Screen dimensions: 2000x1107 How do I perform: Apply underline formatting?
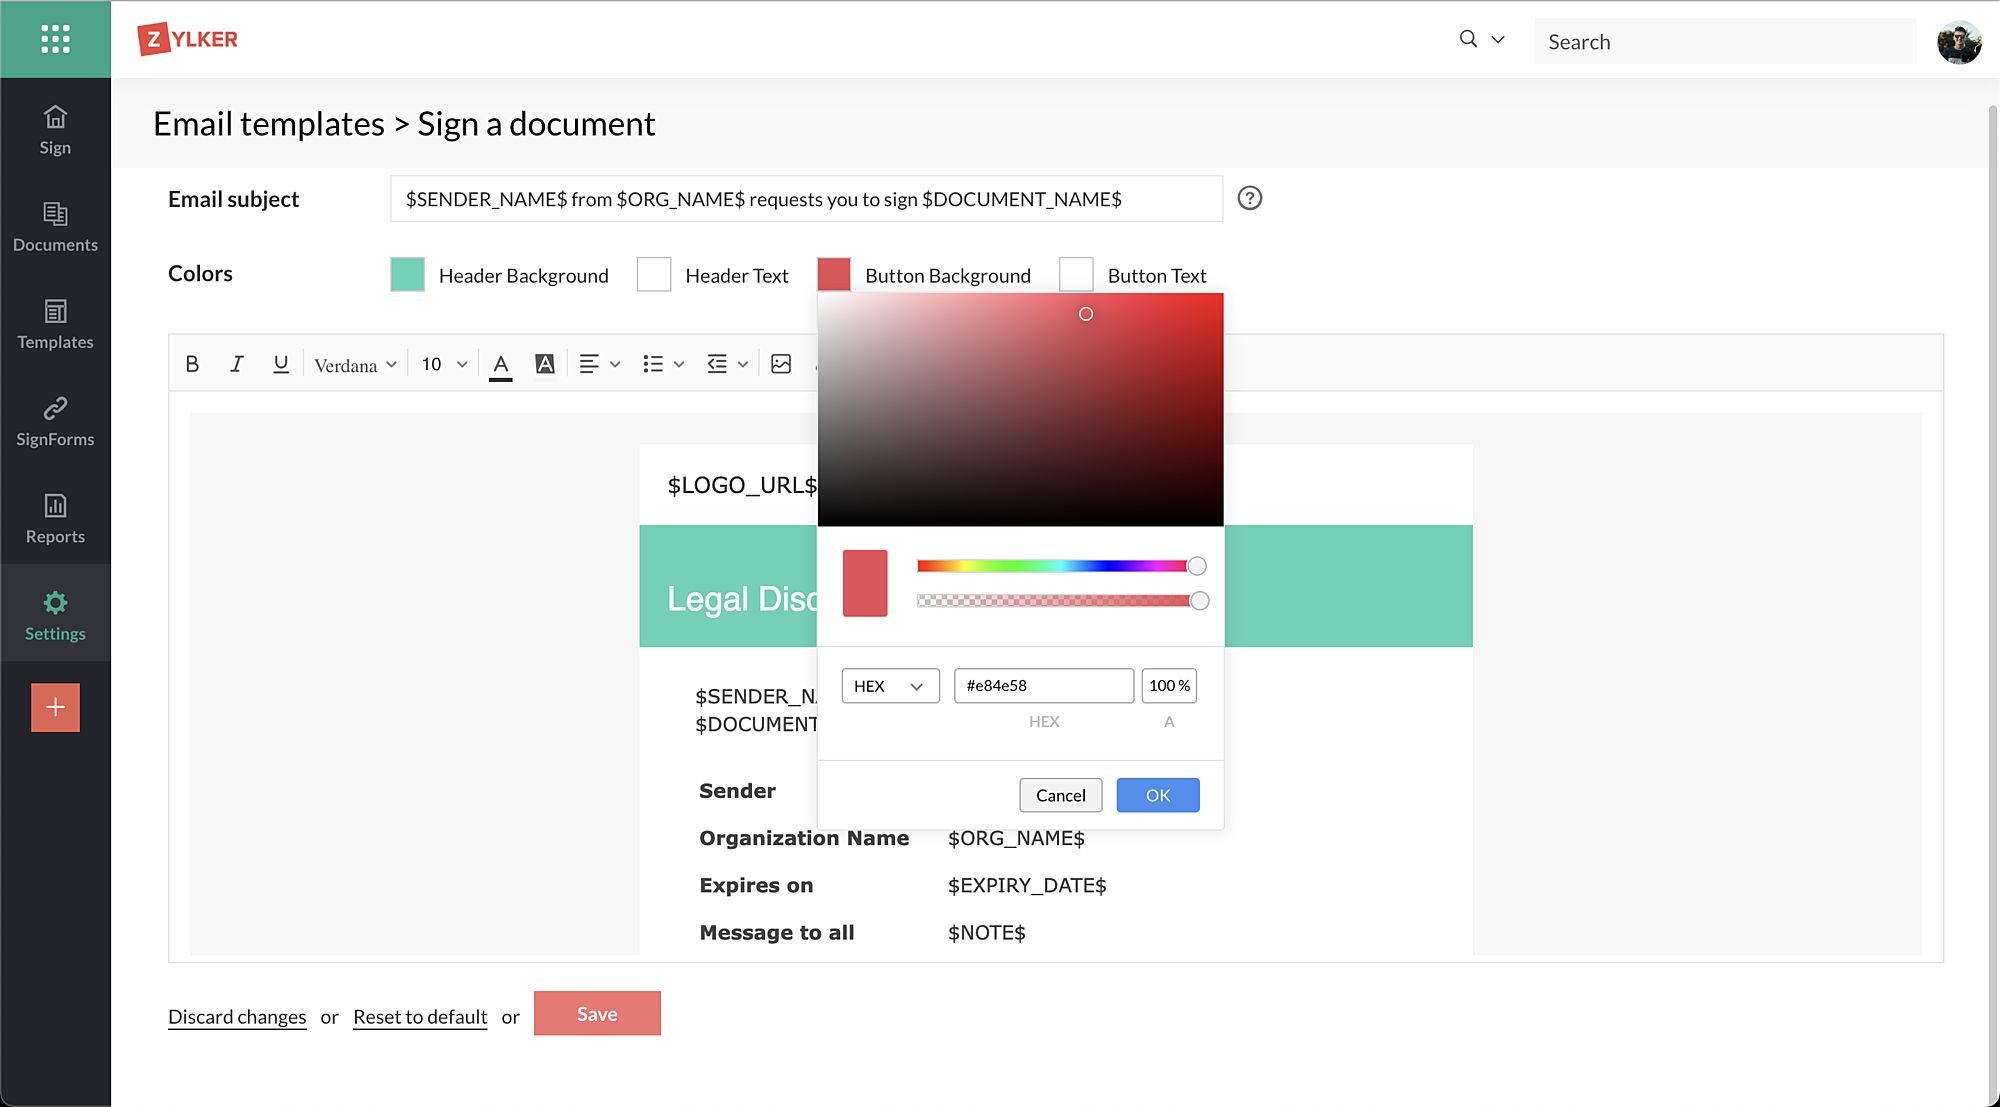pyautogui.click(x=280, y=364)
